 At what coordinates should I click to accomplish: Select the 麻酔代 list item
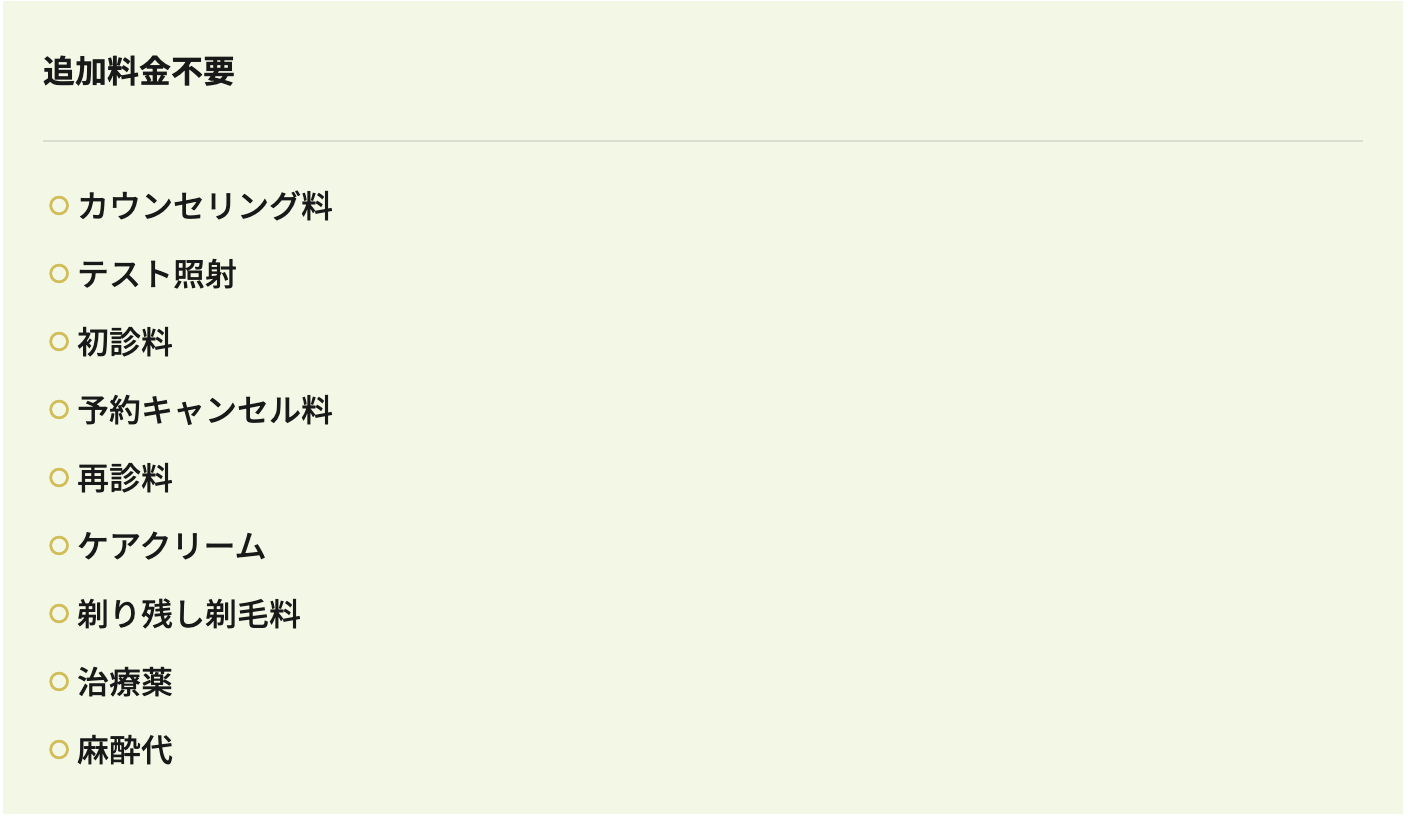[x=125, y=750]
